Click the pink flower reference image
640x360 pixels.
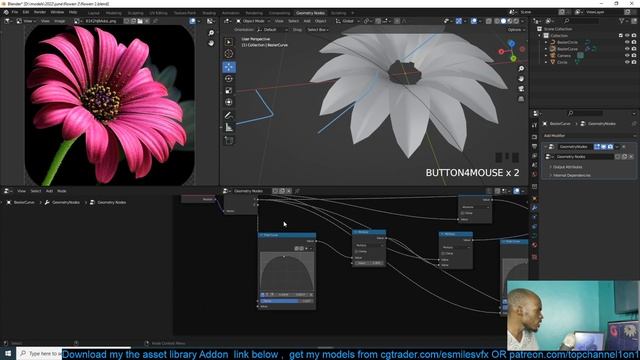(x=109, y=105)
